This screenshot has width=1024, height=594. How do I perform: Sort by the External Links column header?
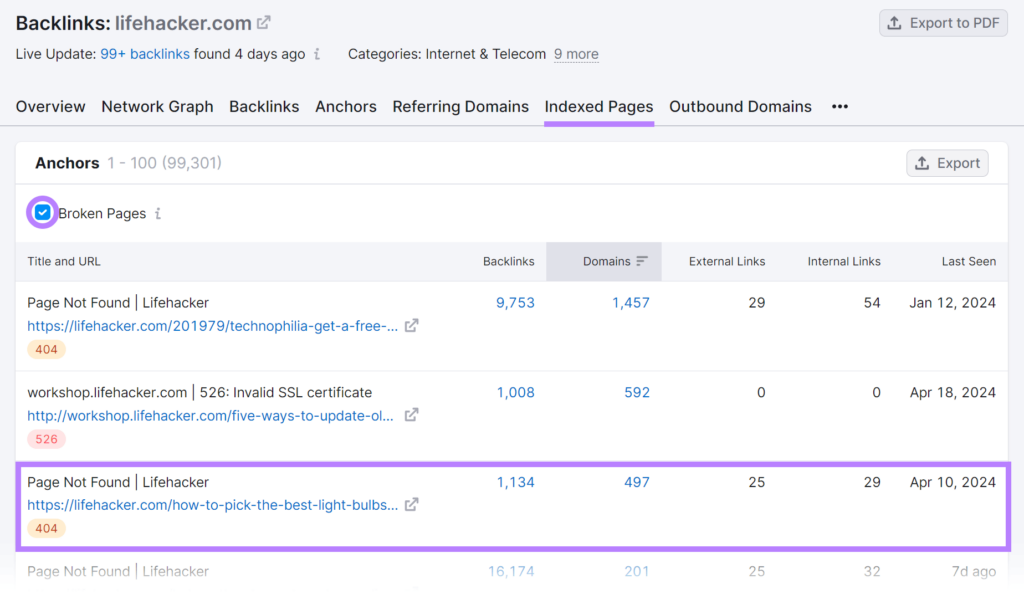[727, 261]
